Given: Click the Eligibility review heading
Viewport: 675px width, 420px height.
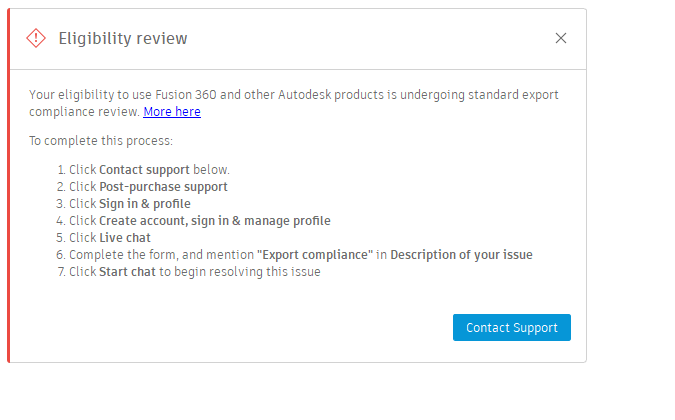Looking at the screenshot, I should tap(123, 39).
